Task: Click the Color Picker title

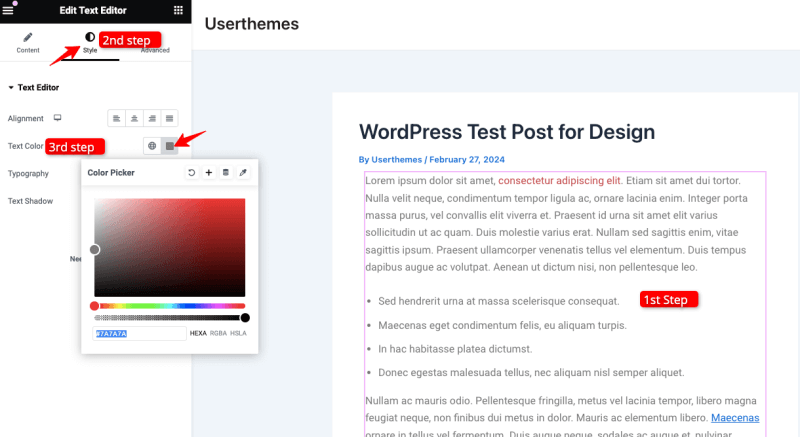Action: pos(111,173)
